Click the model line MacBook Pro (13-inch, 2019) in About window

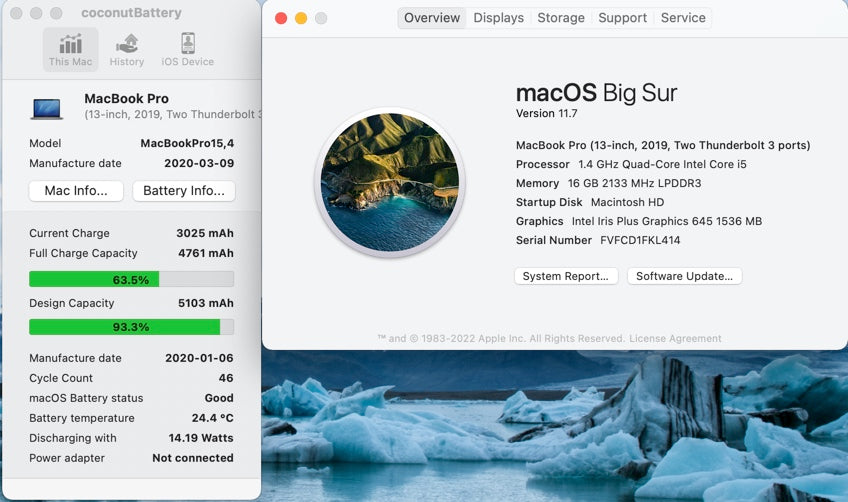click(663, 146)
